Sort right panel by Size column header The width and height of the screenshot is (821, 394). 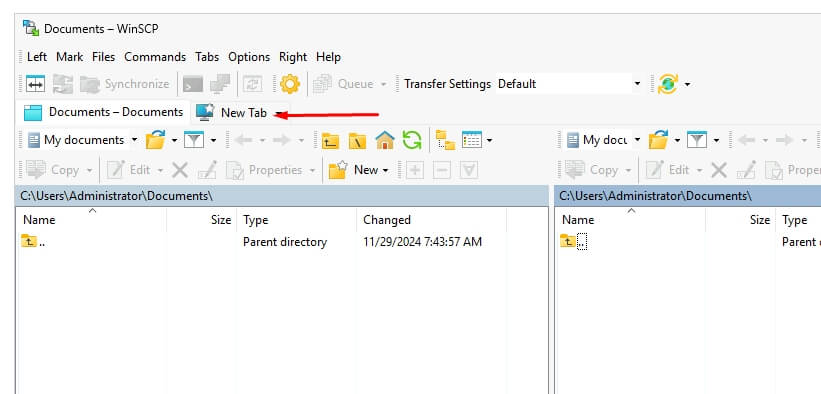click(740, 220)
